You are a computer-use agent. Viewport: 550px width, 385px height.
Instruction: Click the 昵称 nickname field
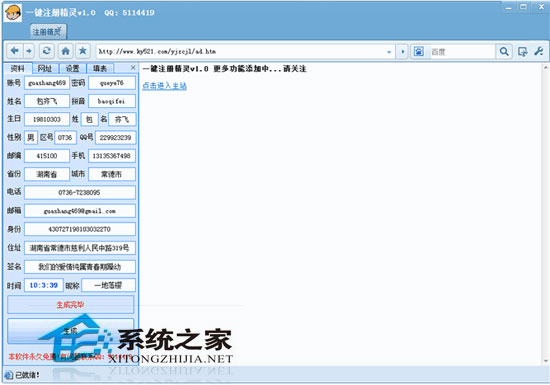(108, 285)
